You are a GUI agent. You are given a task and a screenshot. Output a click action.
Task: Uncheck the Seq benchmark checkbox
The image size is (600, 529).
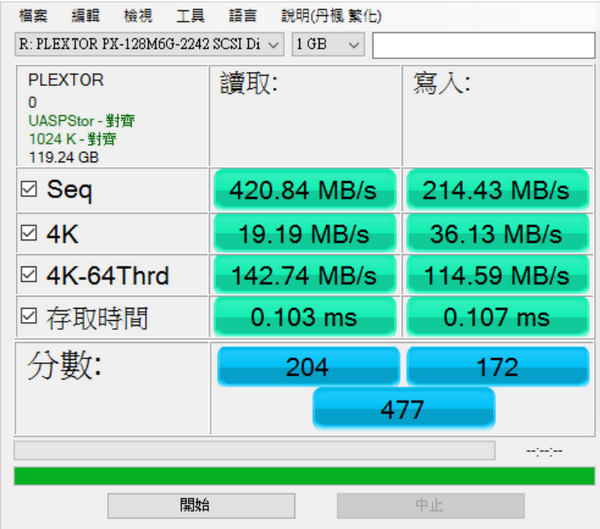(x=29, y=189)
